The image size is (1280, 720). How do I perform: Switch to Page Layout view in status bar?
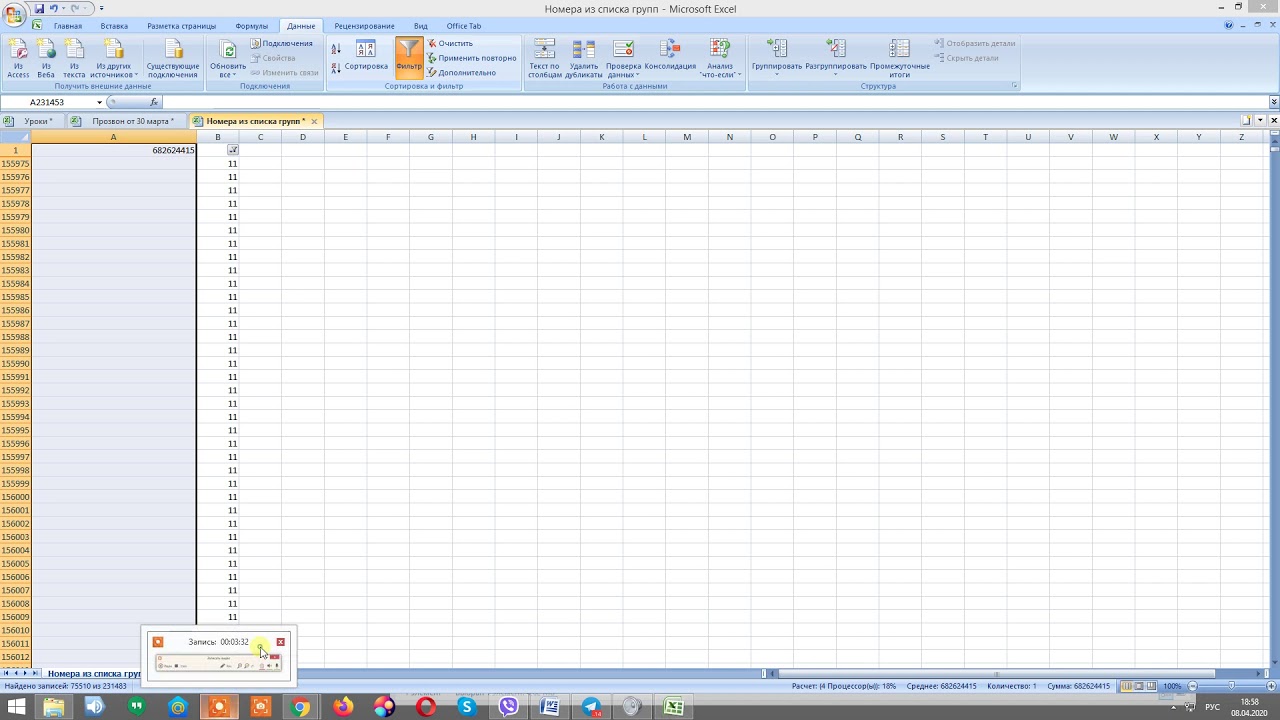[x=1139, y=686]
